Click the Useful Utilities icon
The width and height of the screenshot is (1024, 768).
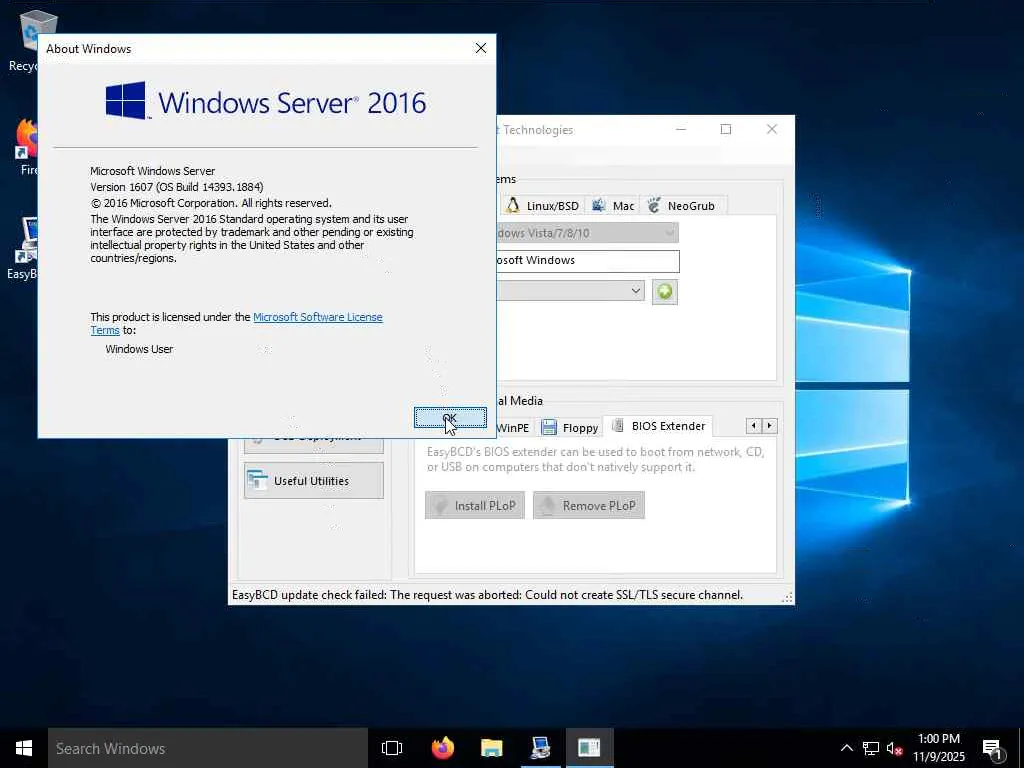tap(257, 481)
